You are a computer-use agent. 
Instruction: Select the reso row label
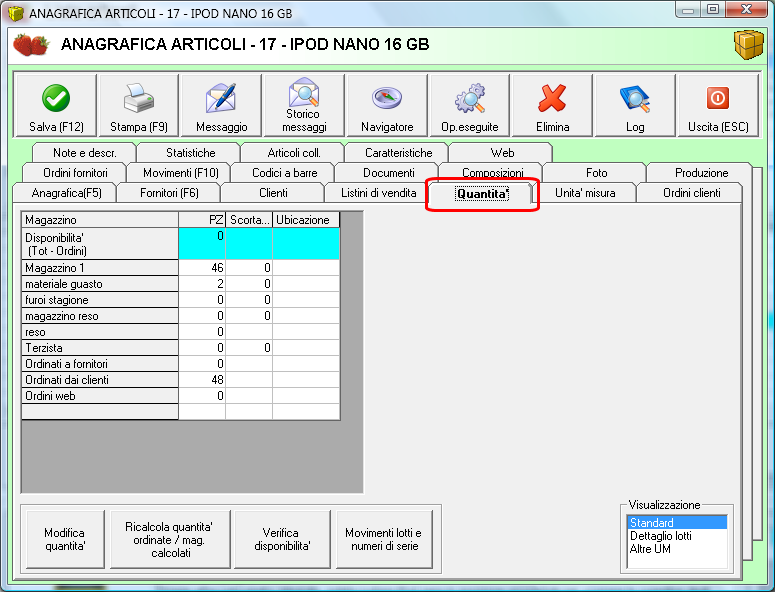100,332
